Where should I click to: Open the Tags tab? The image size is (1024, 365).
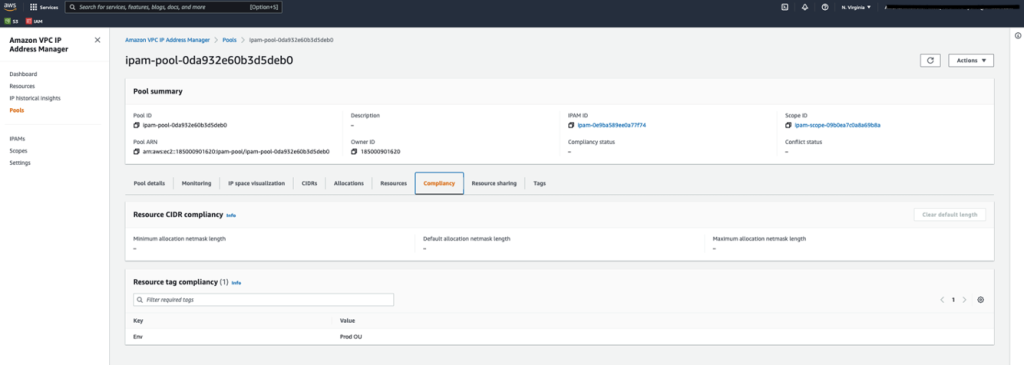point(539,183)
